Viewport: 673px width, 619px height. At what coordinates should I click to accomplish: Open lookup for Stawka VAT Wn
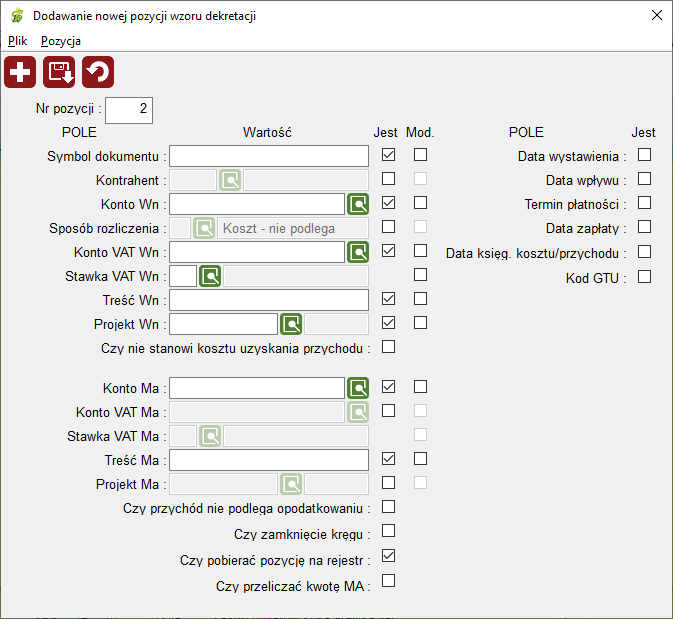tap(210, 276)
